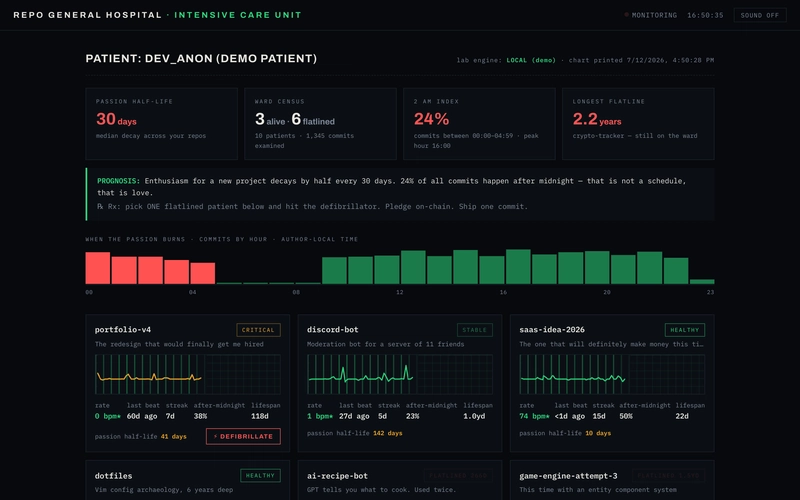This screenshot has height=500, width=800.
Task: Click the tall green bar at hour 16
Action: pyautogui.click(x=518, y=267)
